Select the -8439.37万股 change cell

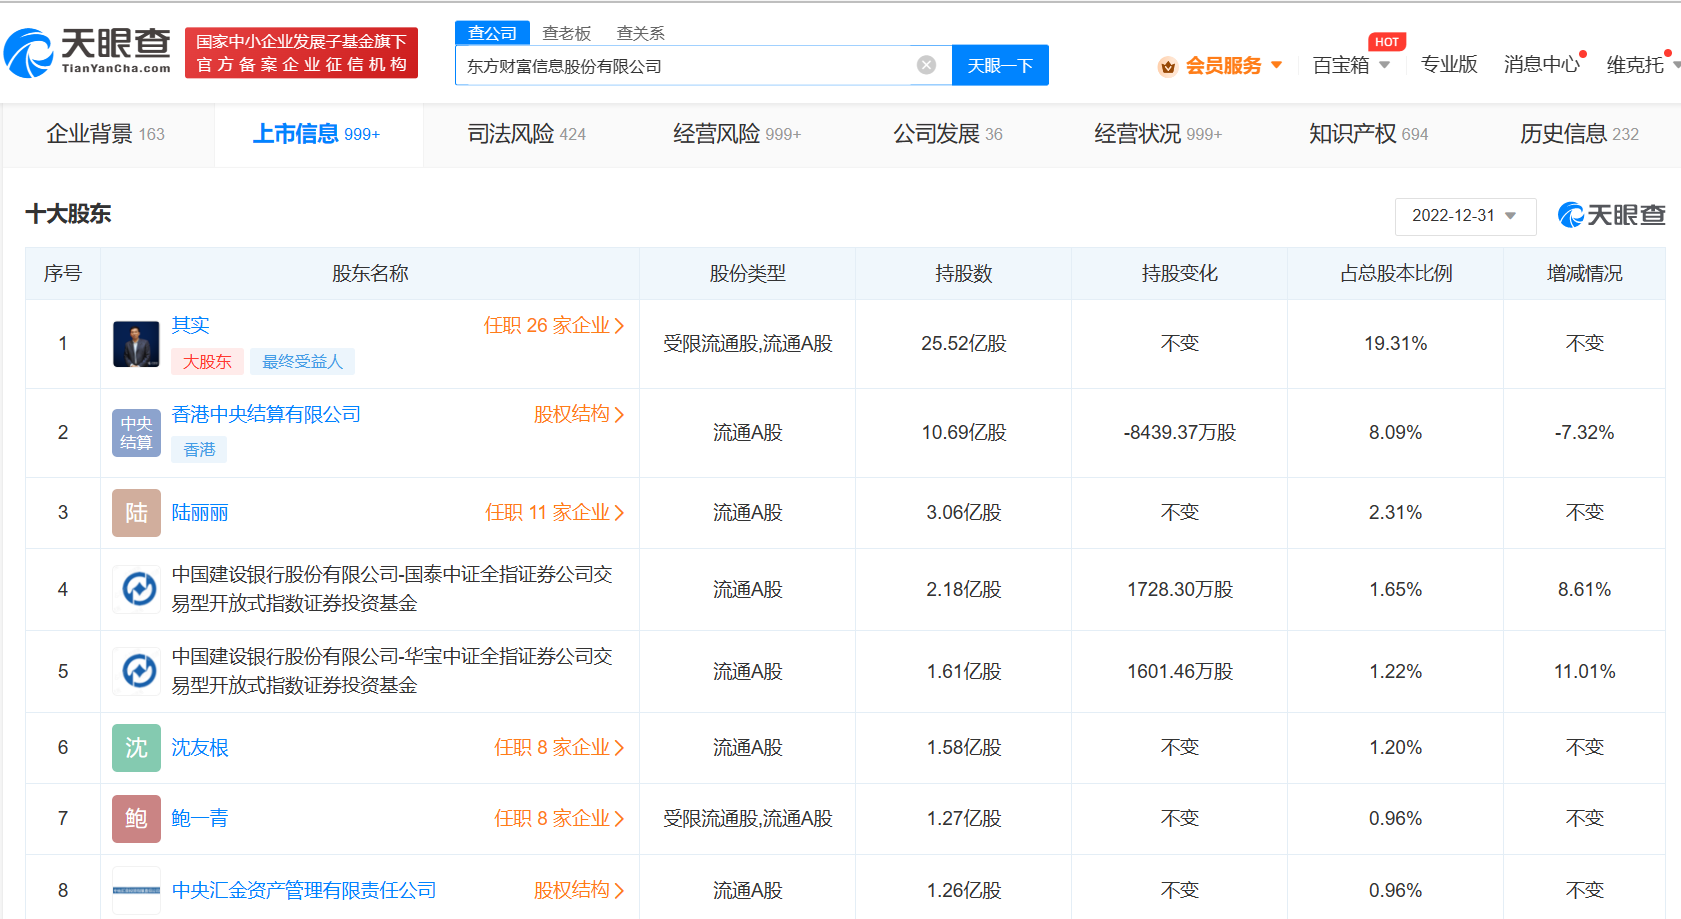coord(1180,433)
